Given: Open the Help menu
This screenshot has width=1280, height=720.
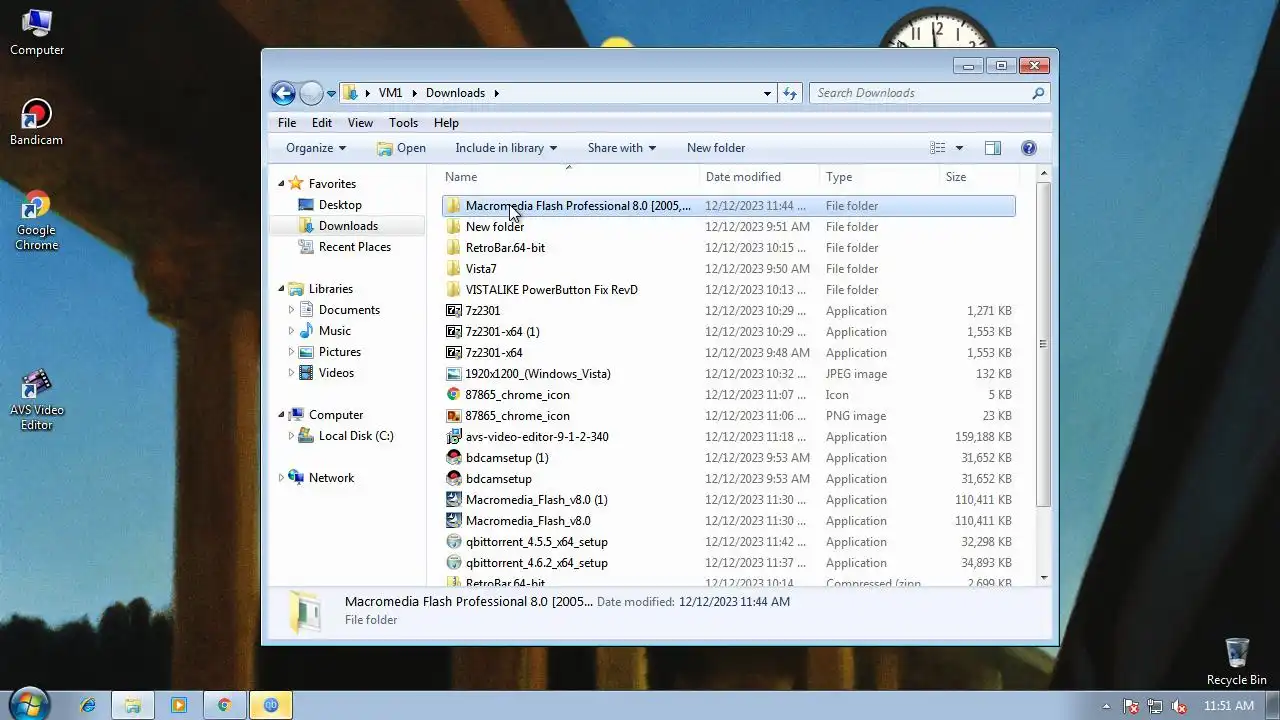Looking at the screenshot, I should [x=446, y=123].
